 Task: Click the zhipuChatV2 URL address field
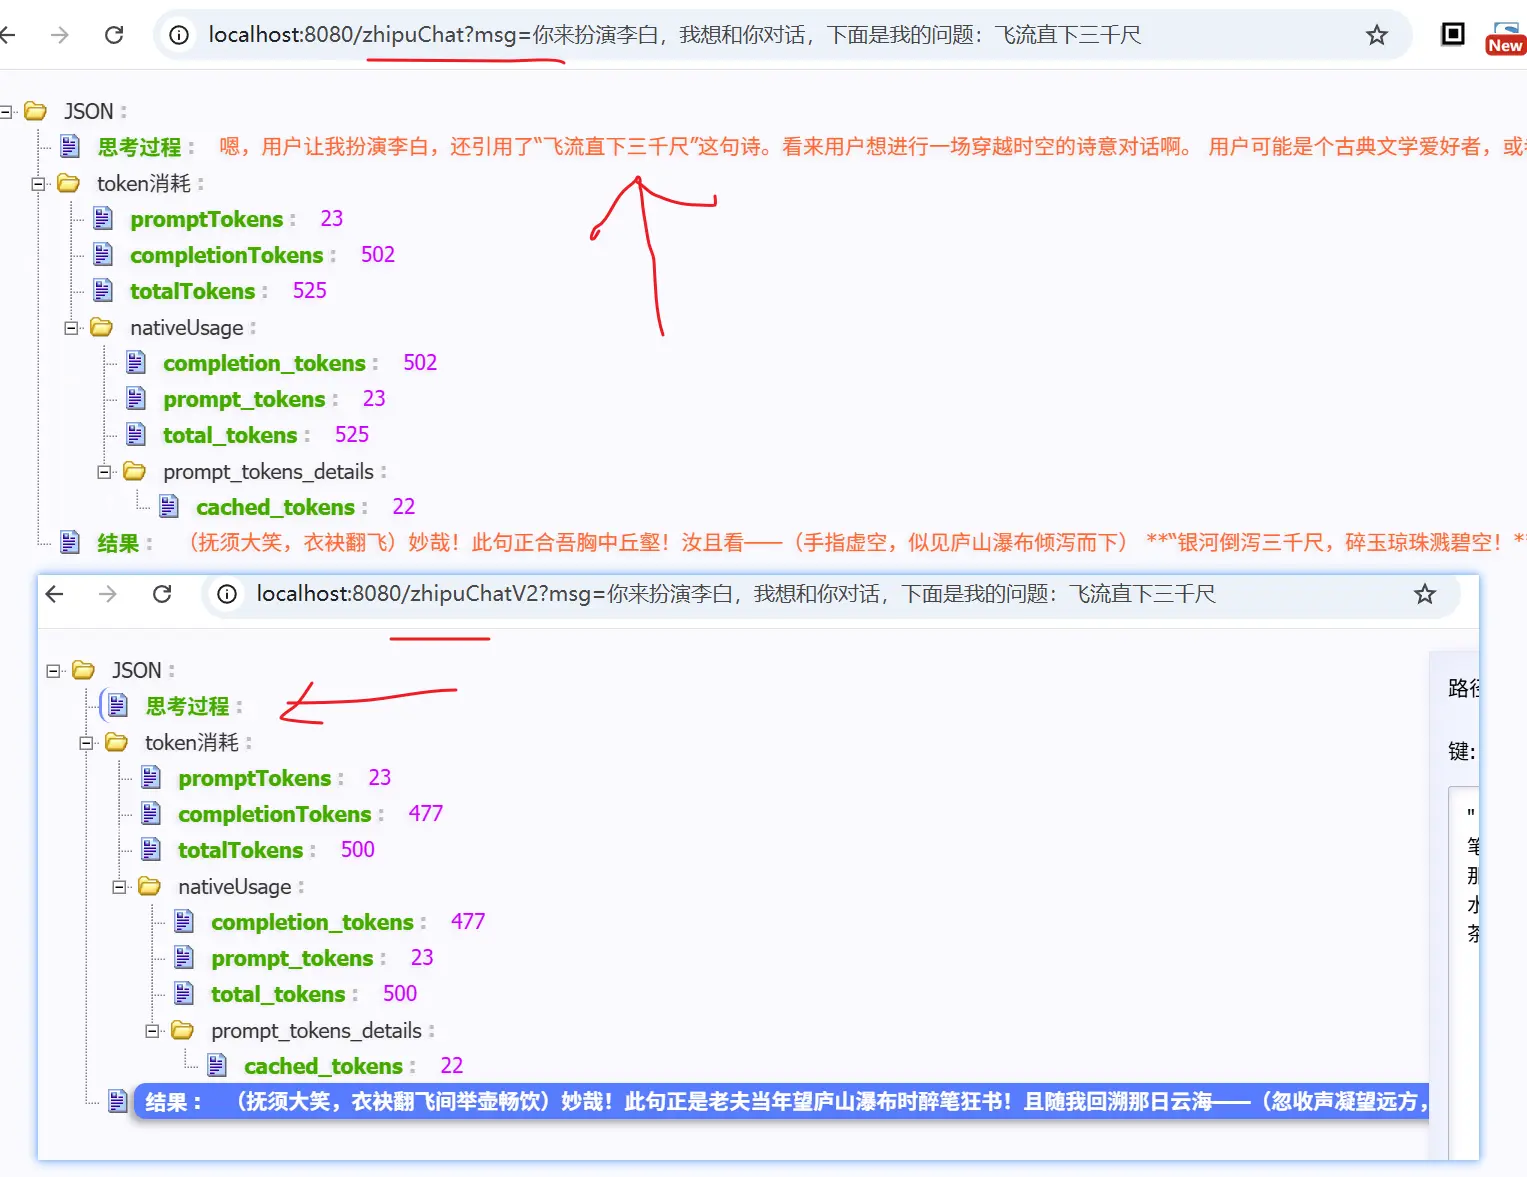pos(735,594)
